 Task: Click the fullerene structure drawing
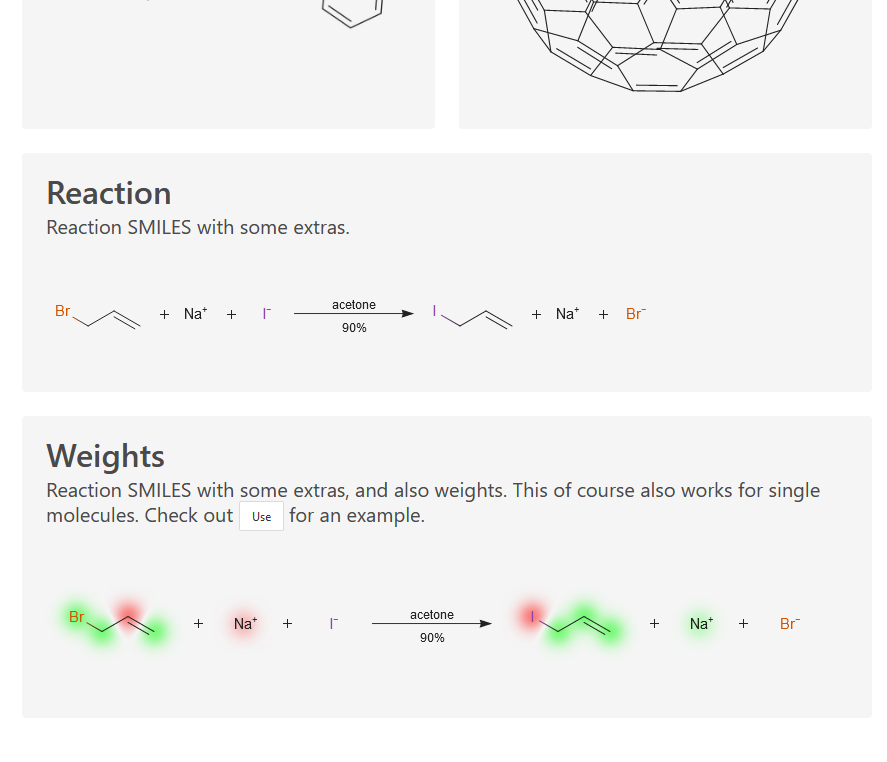pyautogui.click(x=656, y=45)
